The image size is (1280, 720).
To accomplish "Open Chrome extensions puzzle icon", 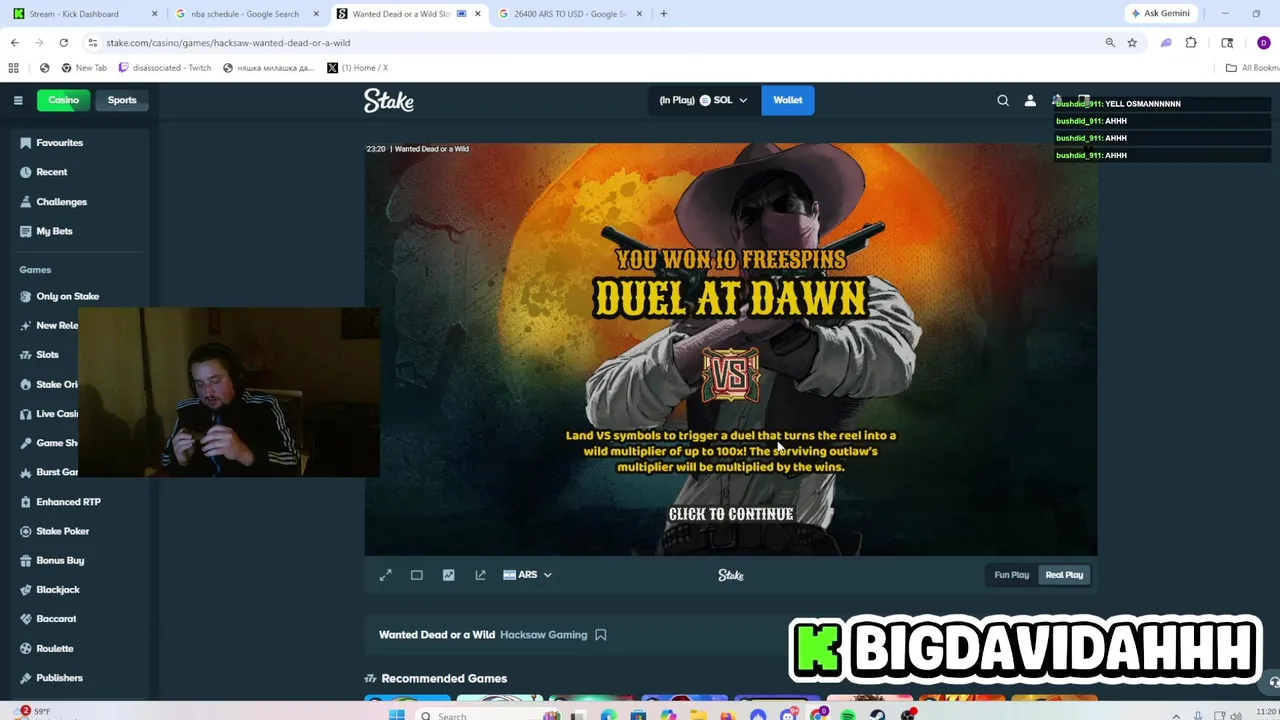I will pyautogui.click(x=1191, y=43).
